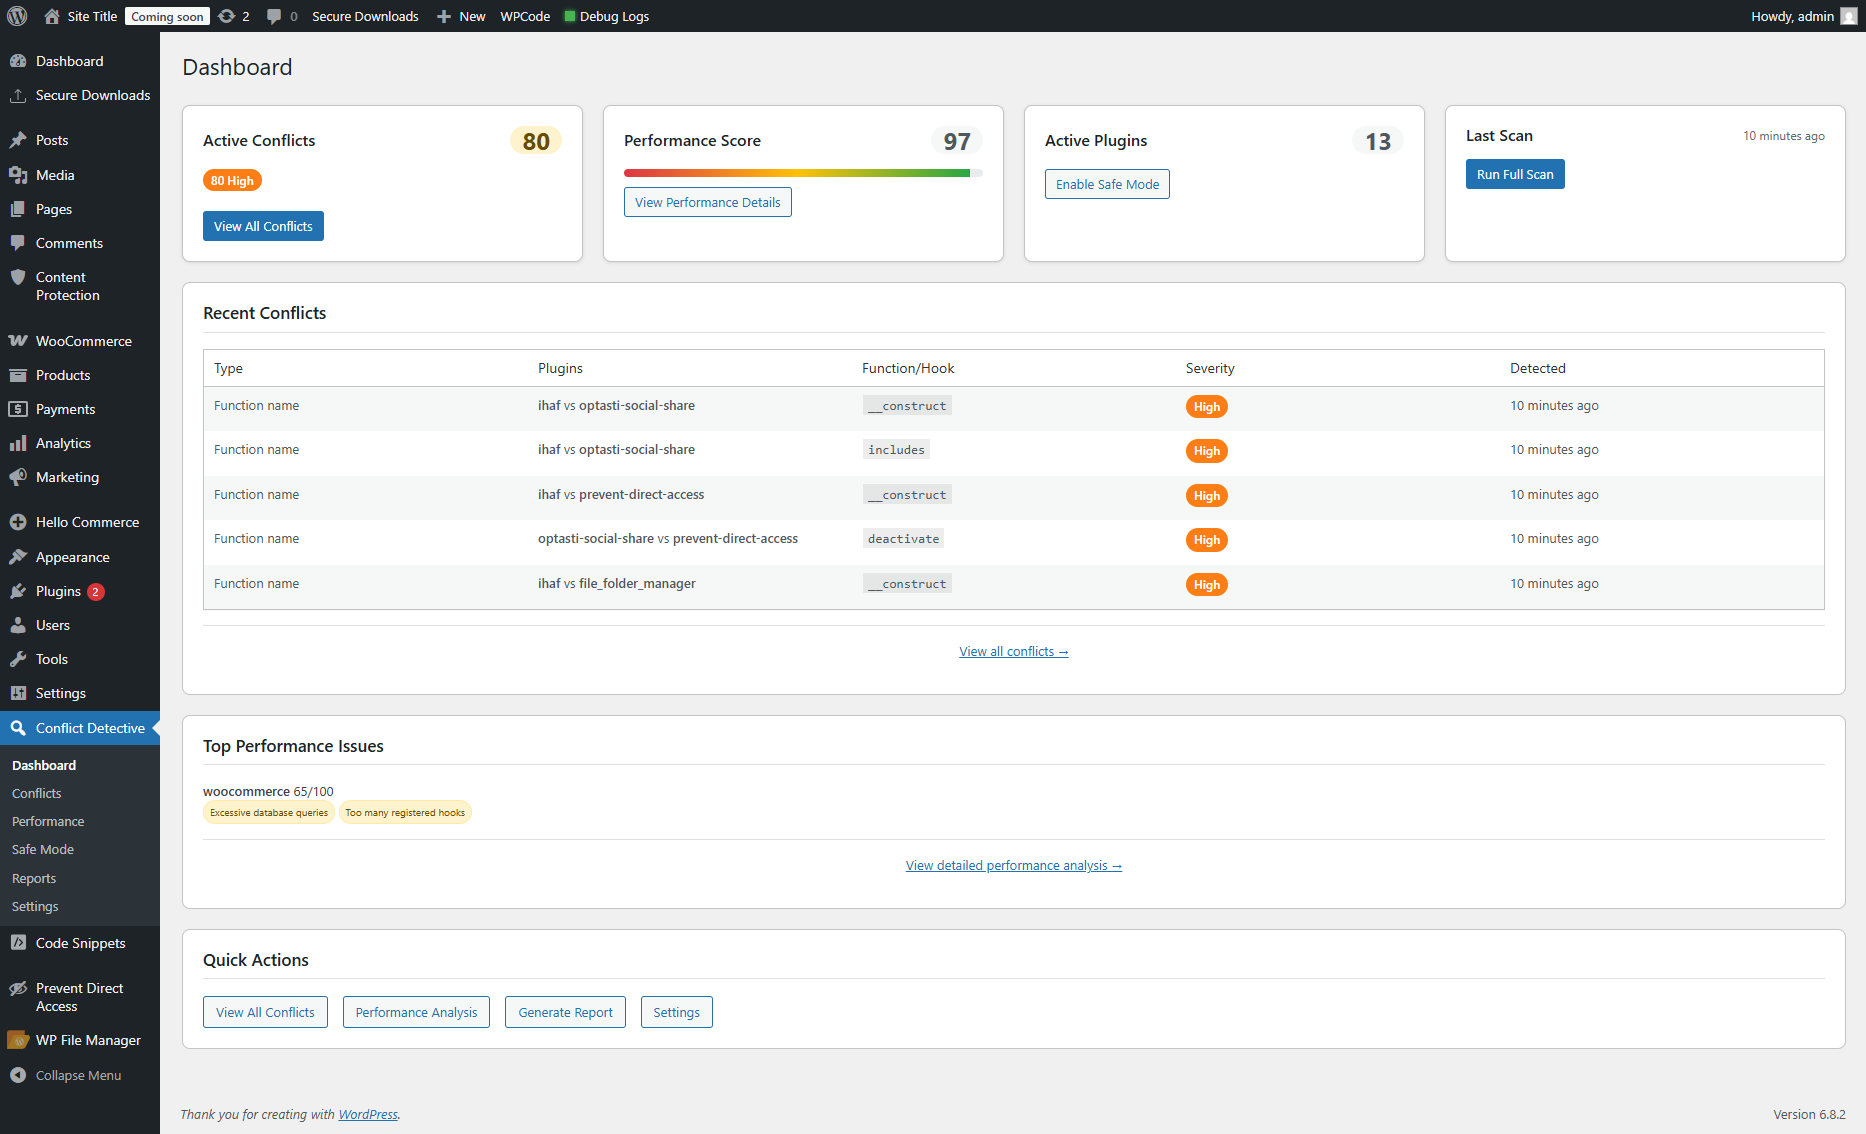Click the comments bubble icon in admin bar

(x=274, y=16)
